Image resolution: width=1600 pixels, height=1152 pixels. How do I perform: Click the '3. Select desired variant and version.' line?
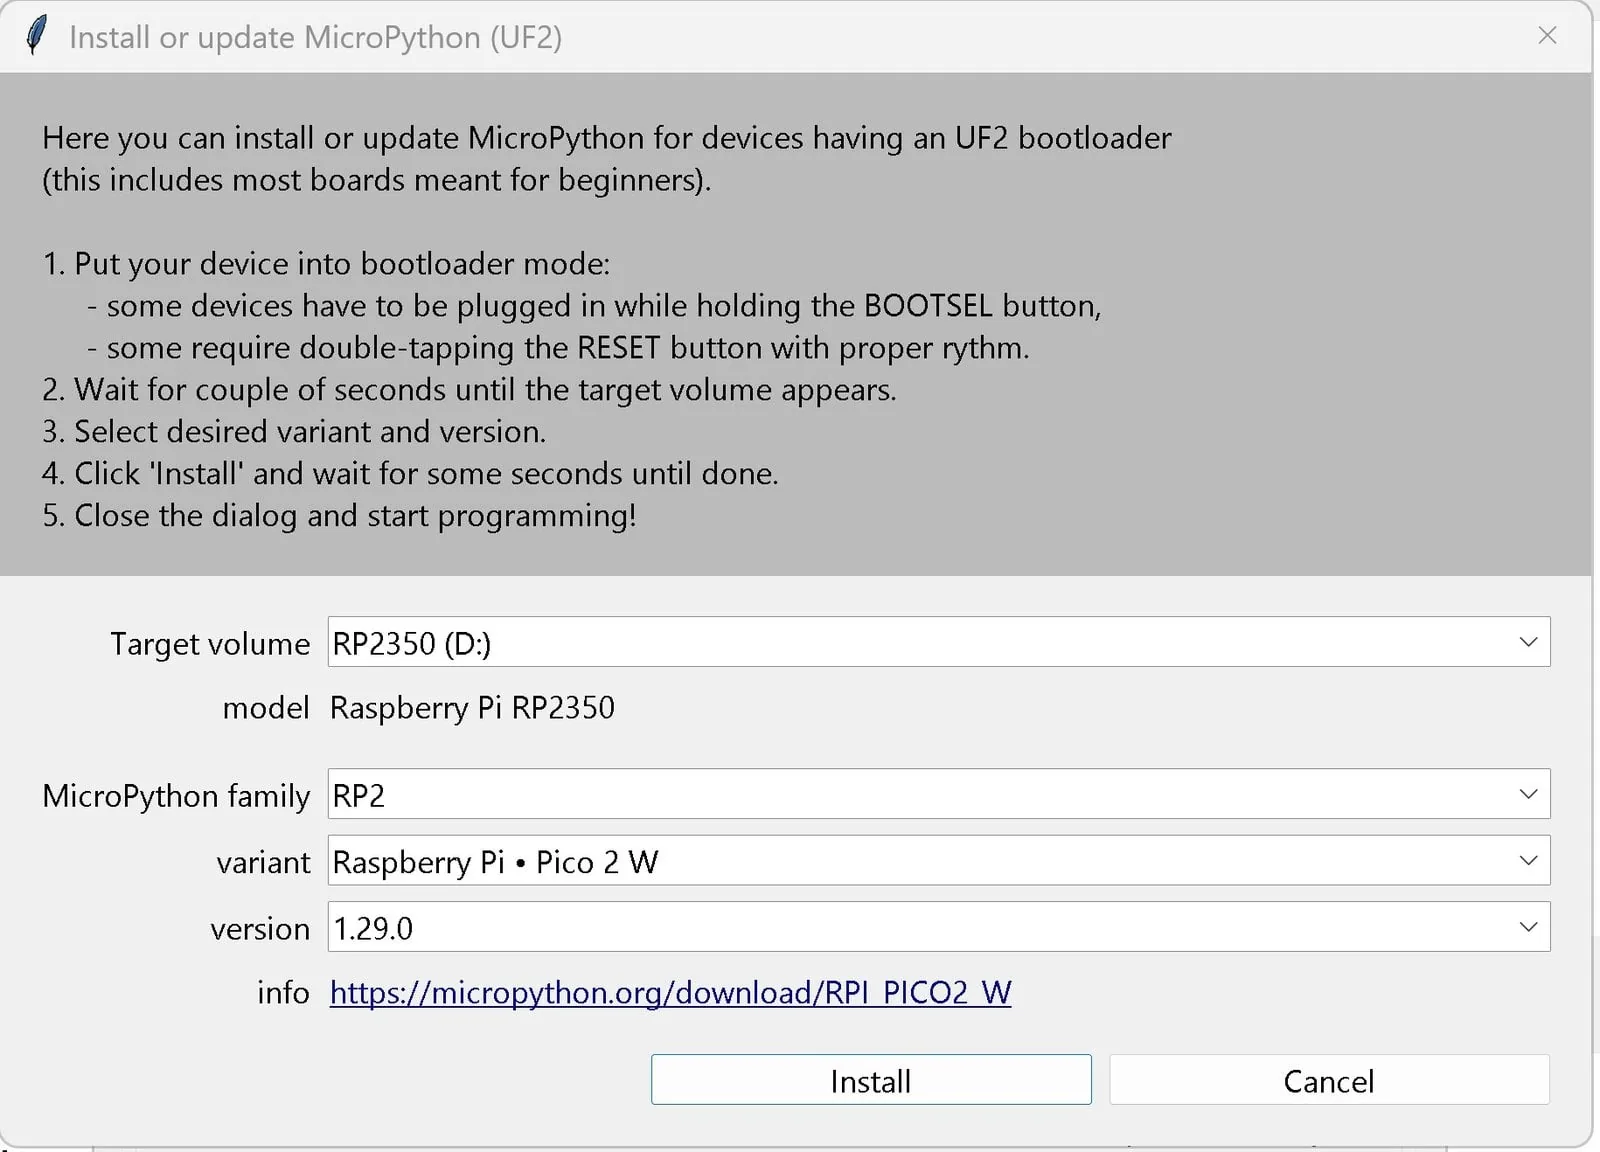click(x=294, y=432)
